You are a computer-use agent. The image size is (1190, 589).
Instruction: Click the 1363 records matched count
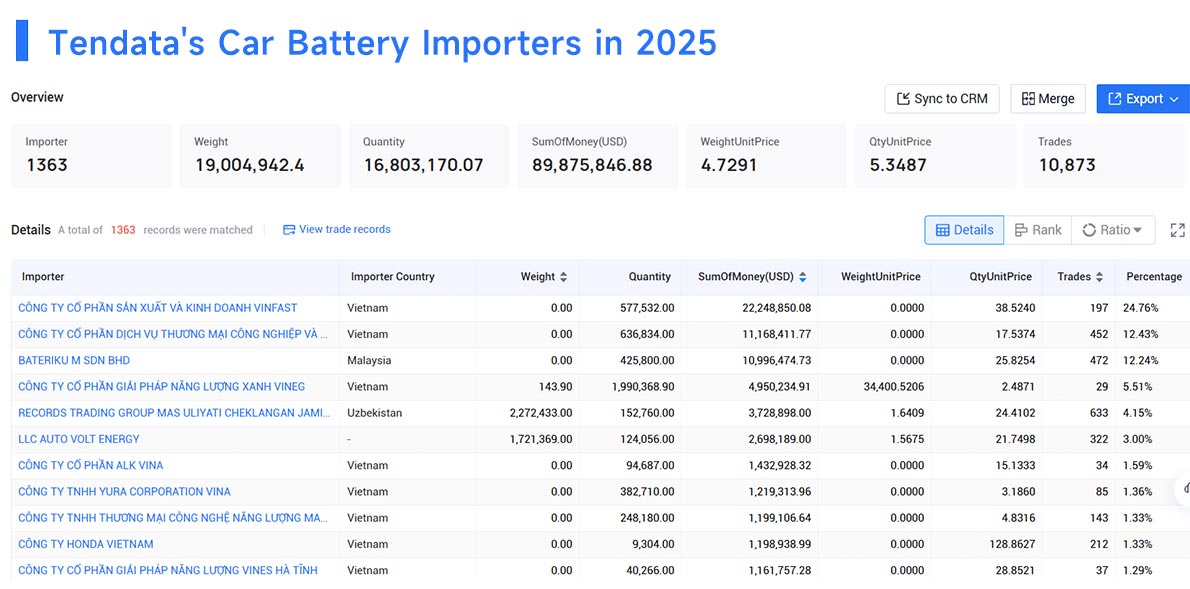pyautogui.click(x=123, y=229)
